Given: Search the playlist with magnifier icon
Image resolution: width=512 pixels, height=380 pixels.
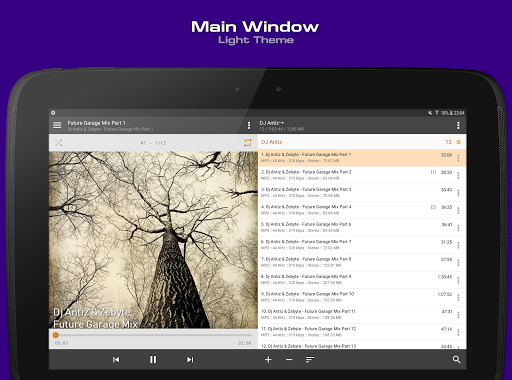Looking at the screenshot, I should tap(456, 359).
